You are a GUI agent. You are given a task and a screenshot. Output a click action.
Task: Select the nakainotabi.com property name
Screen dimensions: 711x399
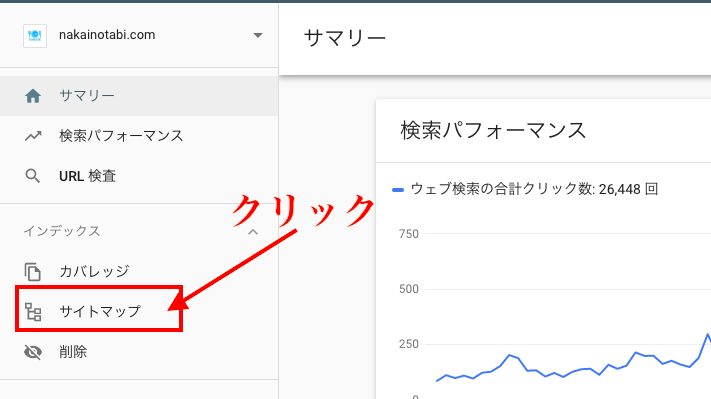tap(107, 35)
